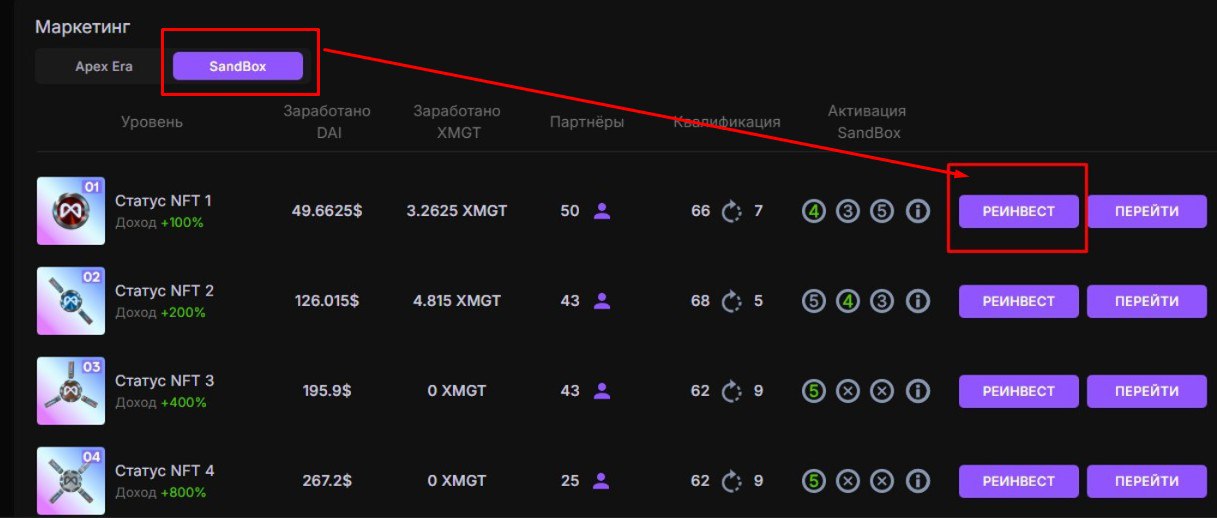Select the SandBox tab
This screenshot has width=1217, height=518.
(x=237, y=67)
